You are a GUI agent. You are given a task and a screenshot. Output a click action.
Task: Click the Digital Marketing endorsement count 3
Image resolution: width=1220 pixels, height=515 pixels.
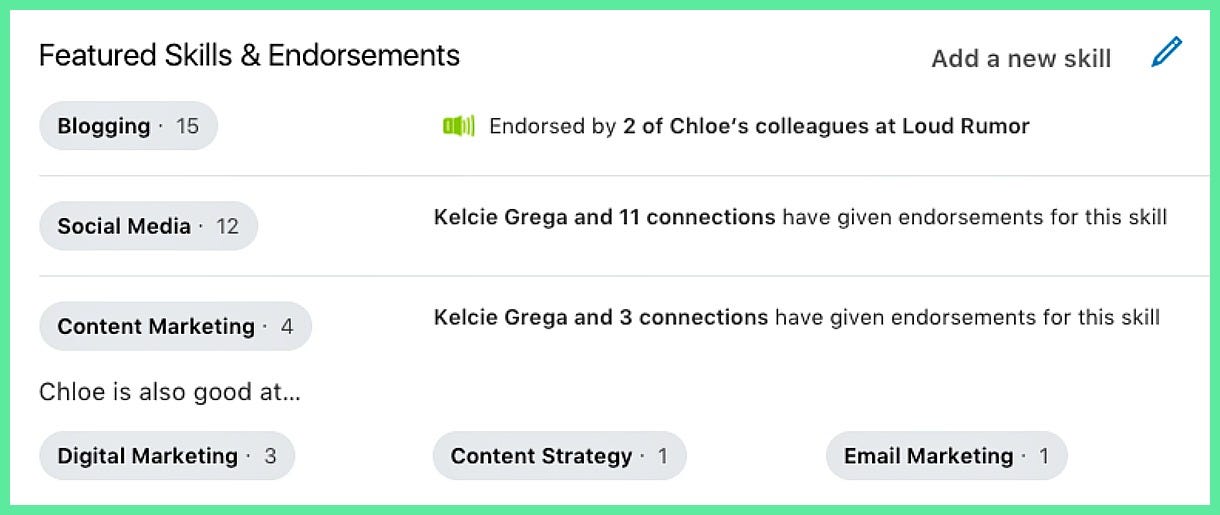click(270, 456)
